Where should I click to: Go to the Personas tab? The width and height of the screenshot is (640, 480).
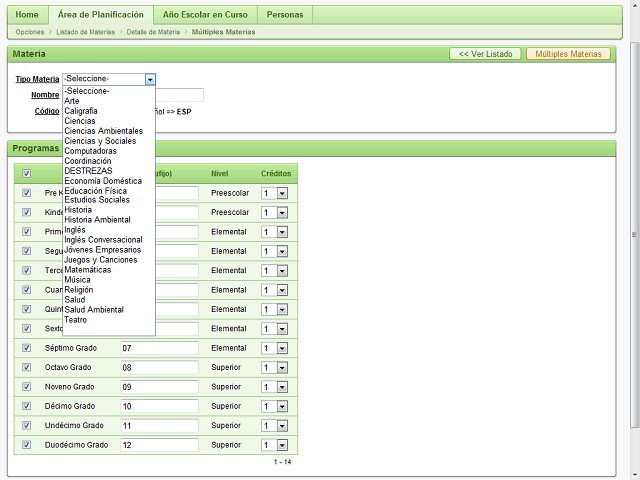(286, 15)
